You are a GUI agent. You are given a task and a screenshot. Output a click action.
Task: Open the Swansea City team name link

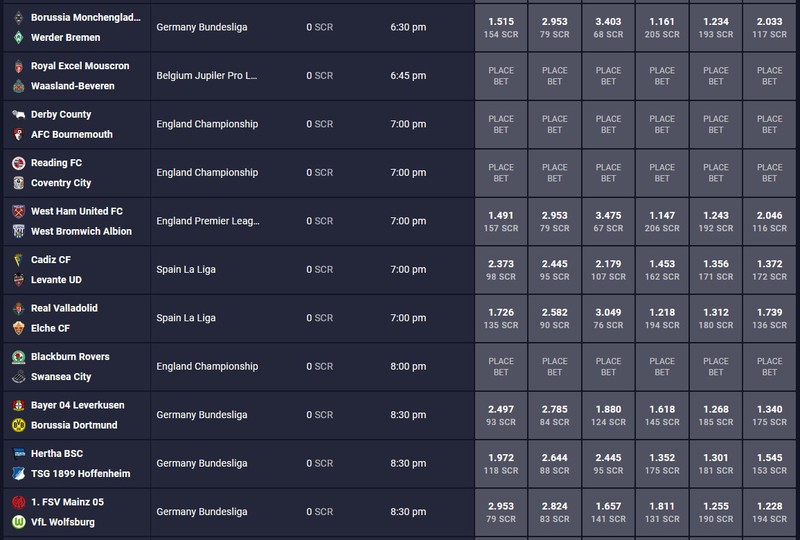61,377
